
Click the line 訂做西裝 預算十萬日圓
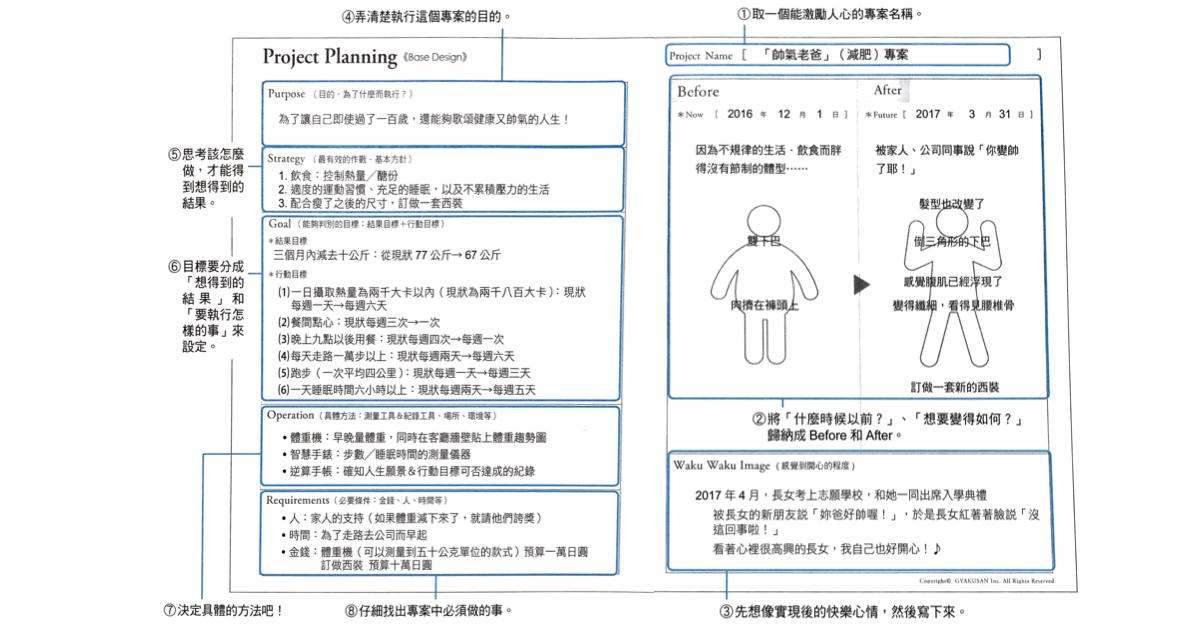376,565
